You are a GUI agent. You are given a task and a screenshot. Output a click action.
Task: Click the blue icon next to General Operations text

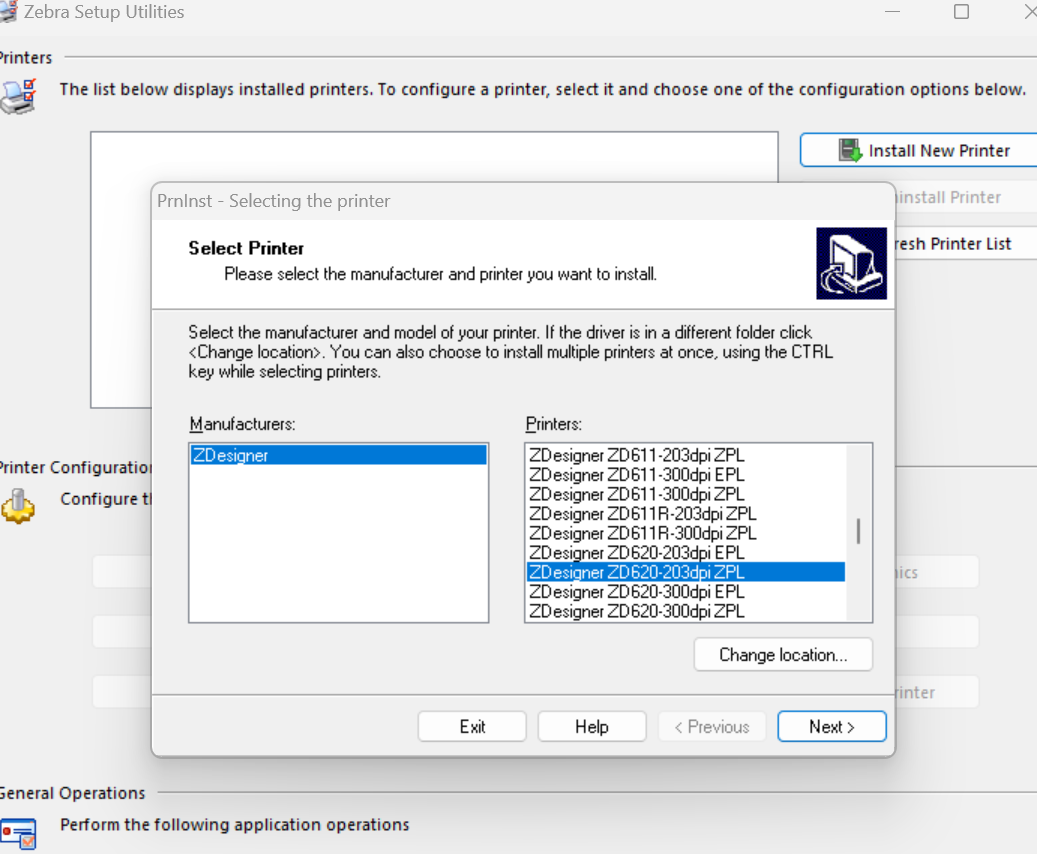pos(19,833)
